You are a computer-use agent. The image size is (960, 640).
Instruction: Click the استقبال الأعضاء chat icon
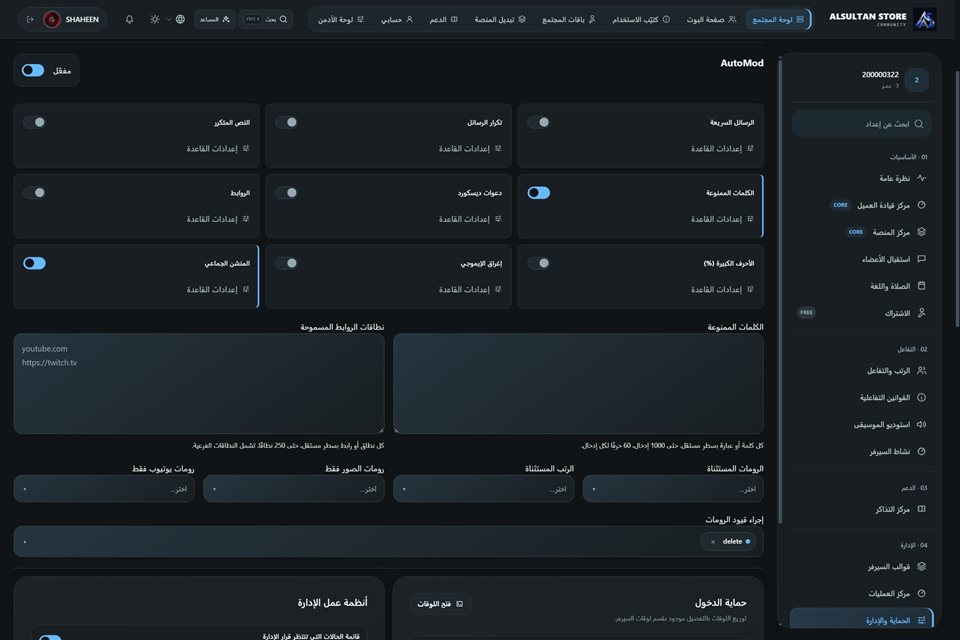(x=921, y=259)
